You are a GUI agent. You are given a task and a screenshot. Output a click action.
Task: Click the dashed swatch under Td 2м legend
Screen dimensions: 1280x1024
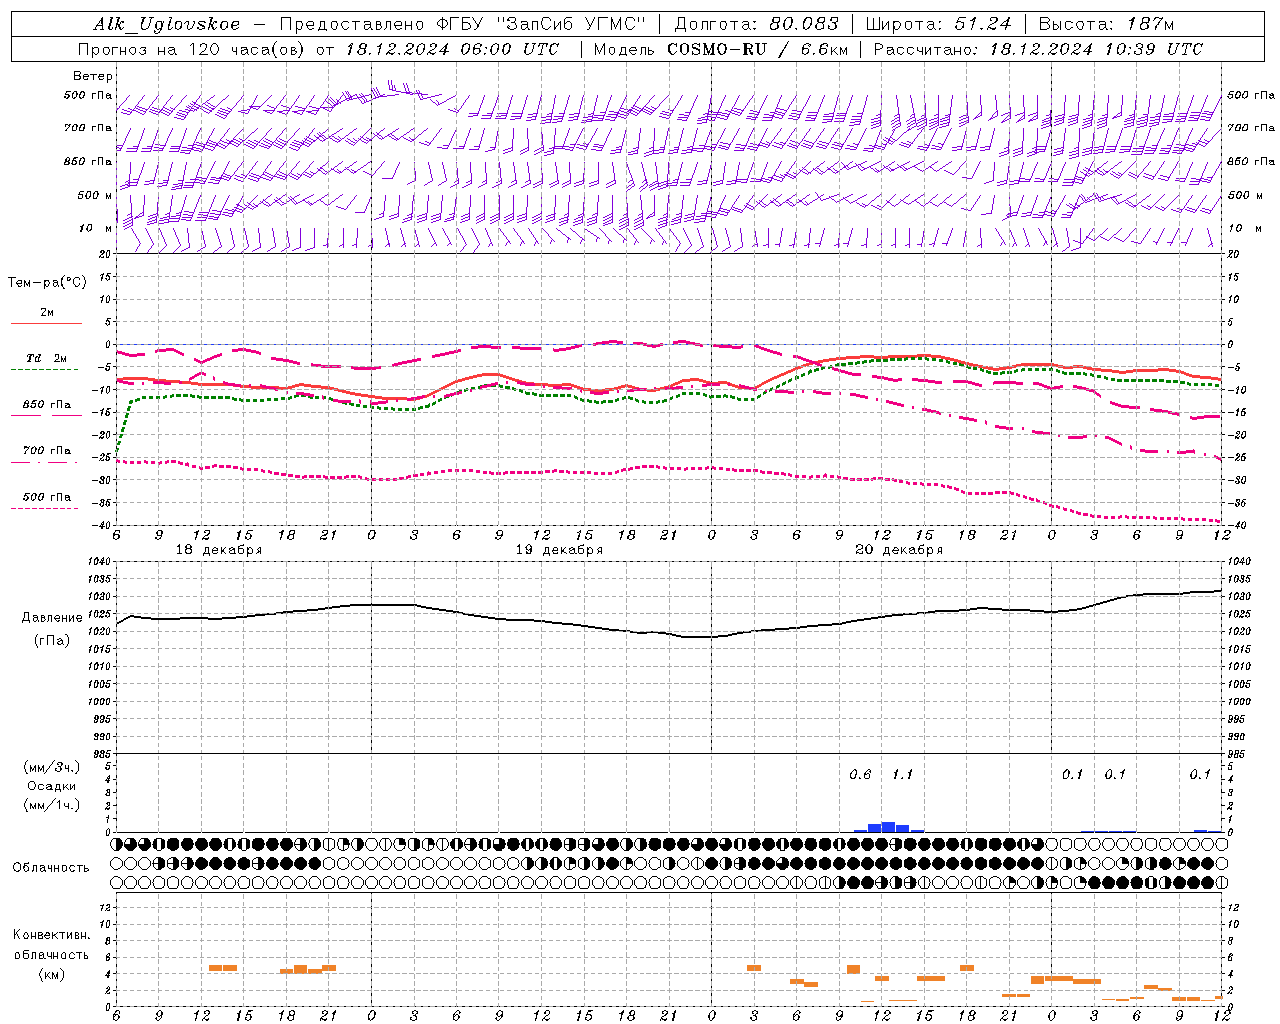click(45, 370)
